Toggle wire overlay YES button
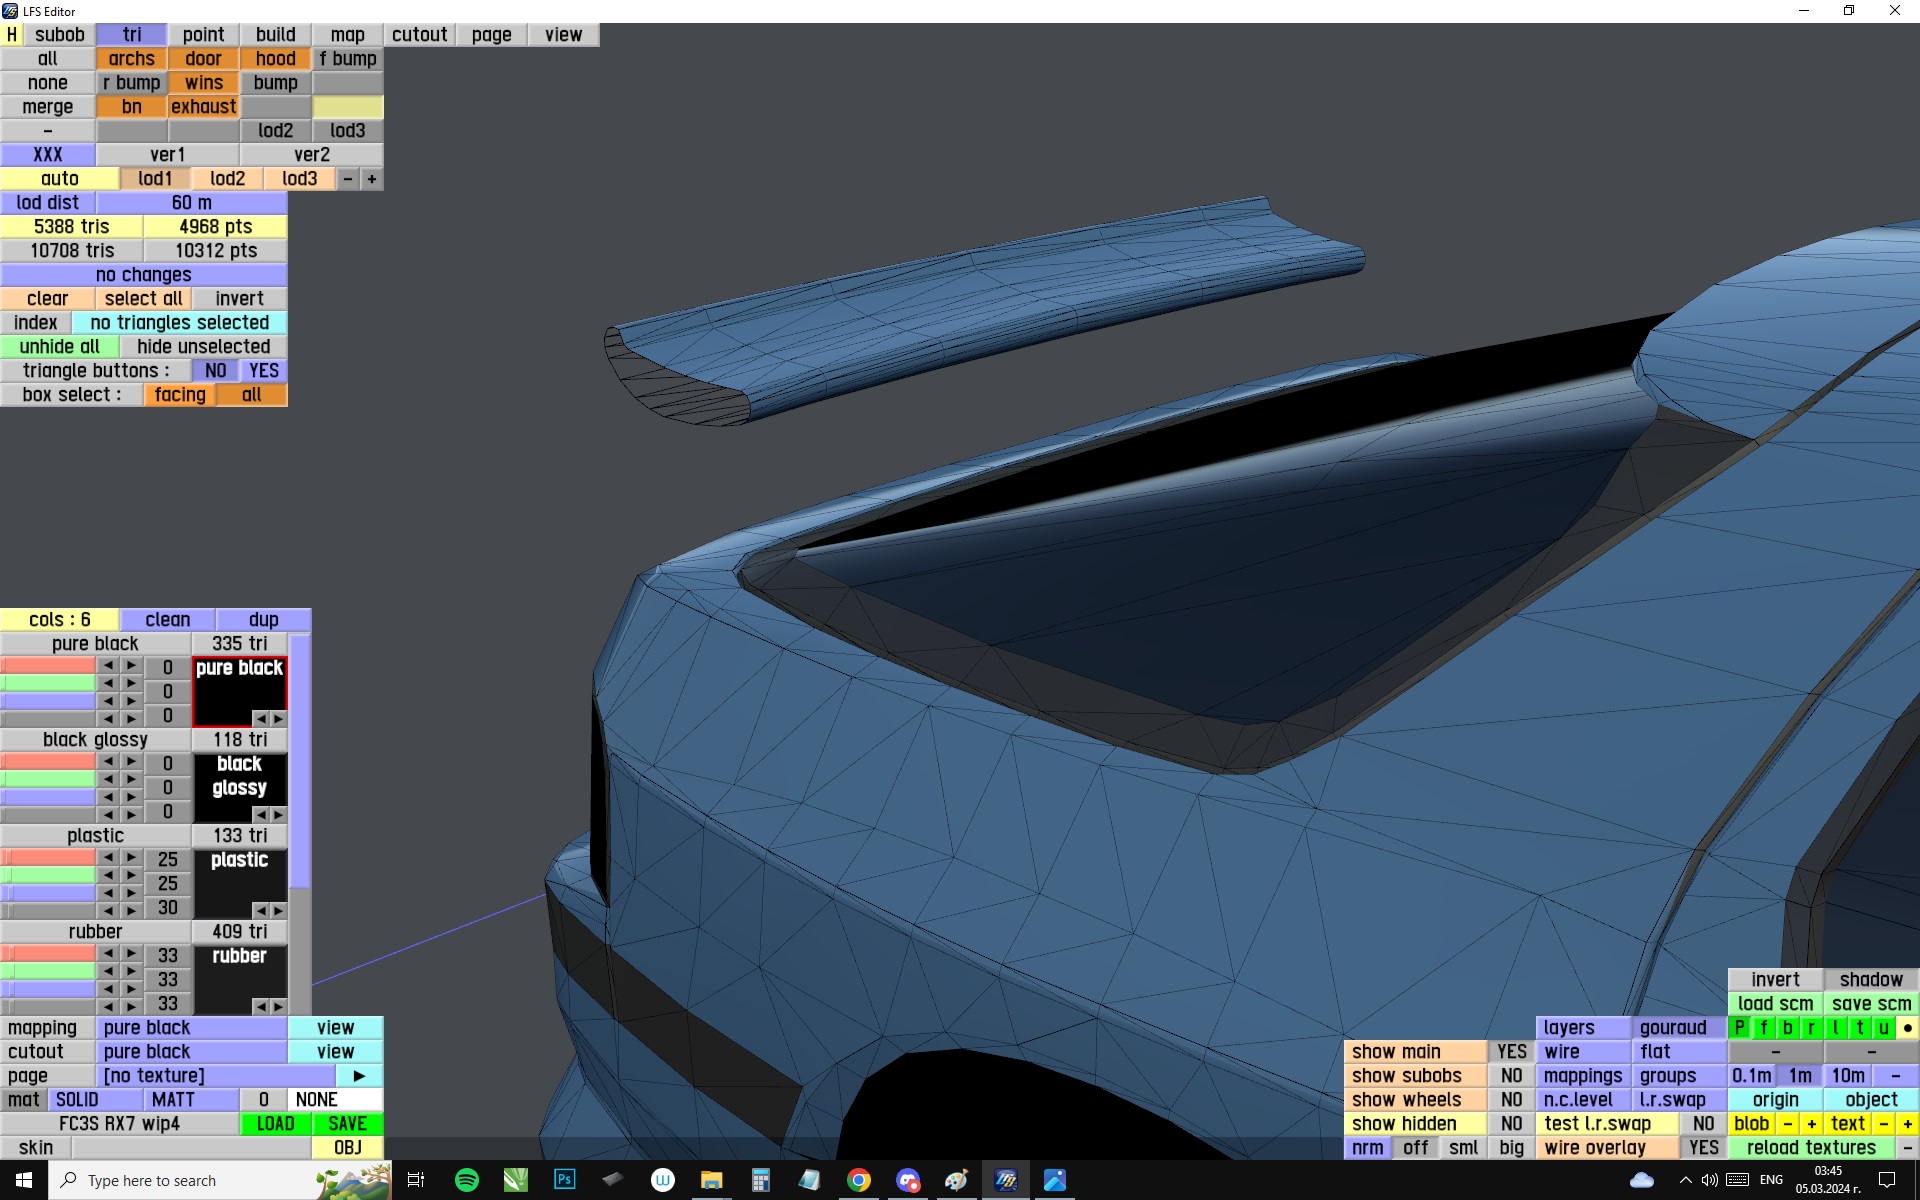This screenshot has height=1200, width=1920. tap(1703, 1148)
